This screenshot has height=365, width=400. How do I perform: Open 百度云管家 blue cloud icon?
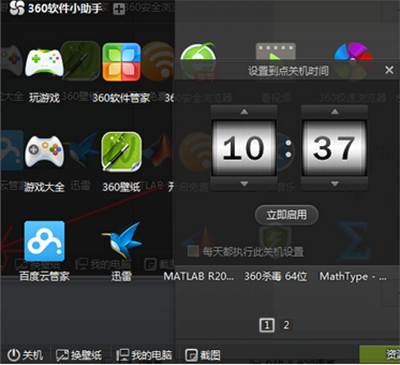(44, 241)
